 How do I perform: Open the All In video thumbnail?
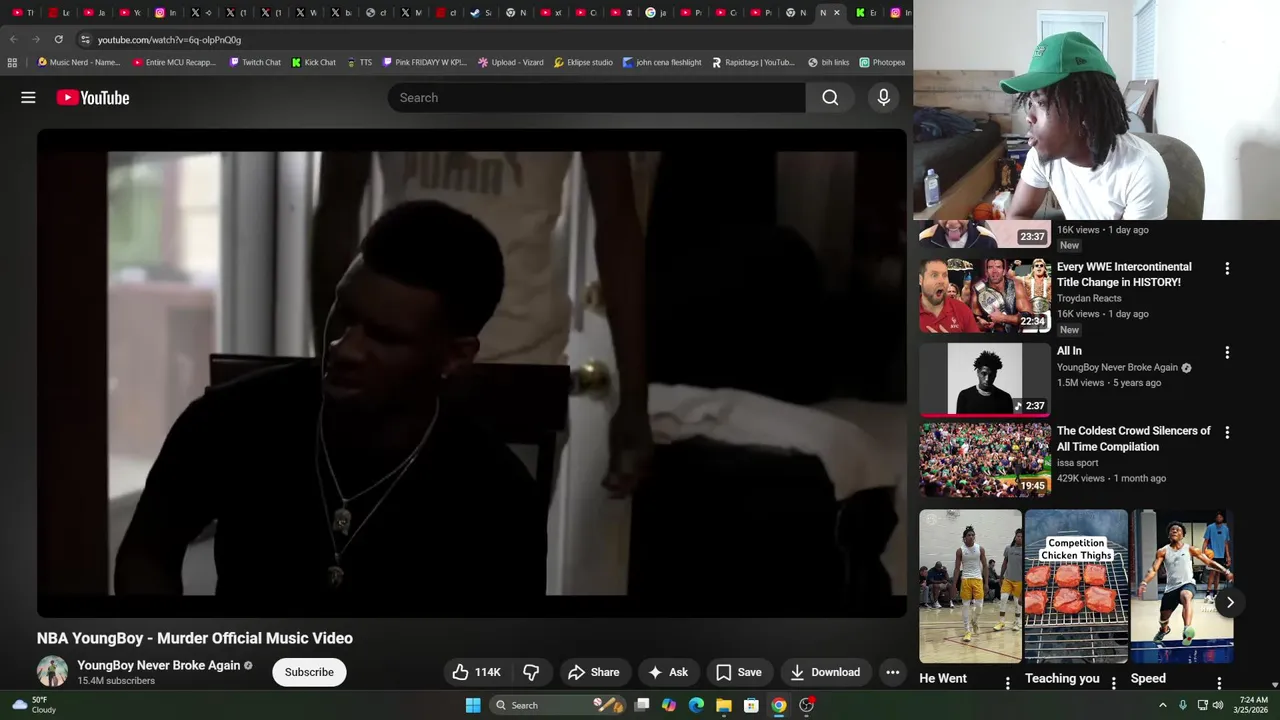(985, 379)
